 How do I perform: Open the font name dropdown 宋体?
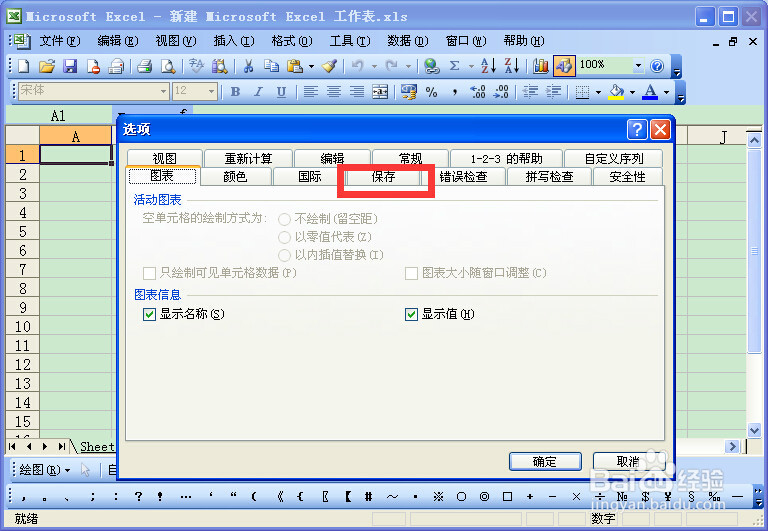164,91
